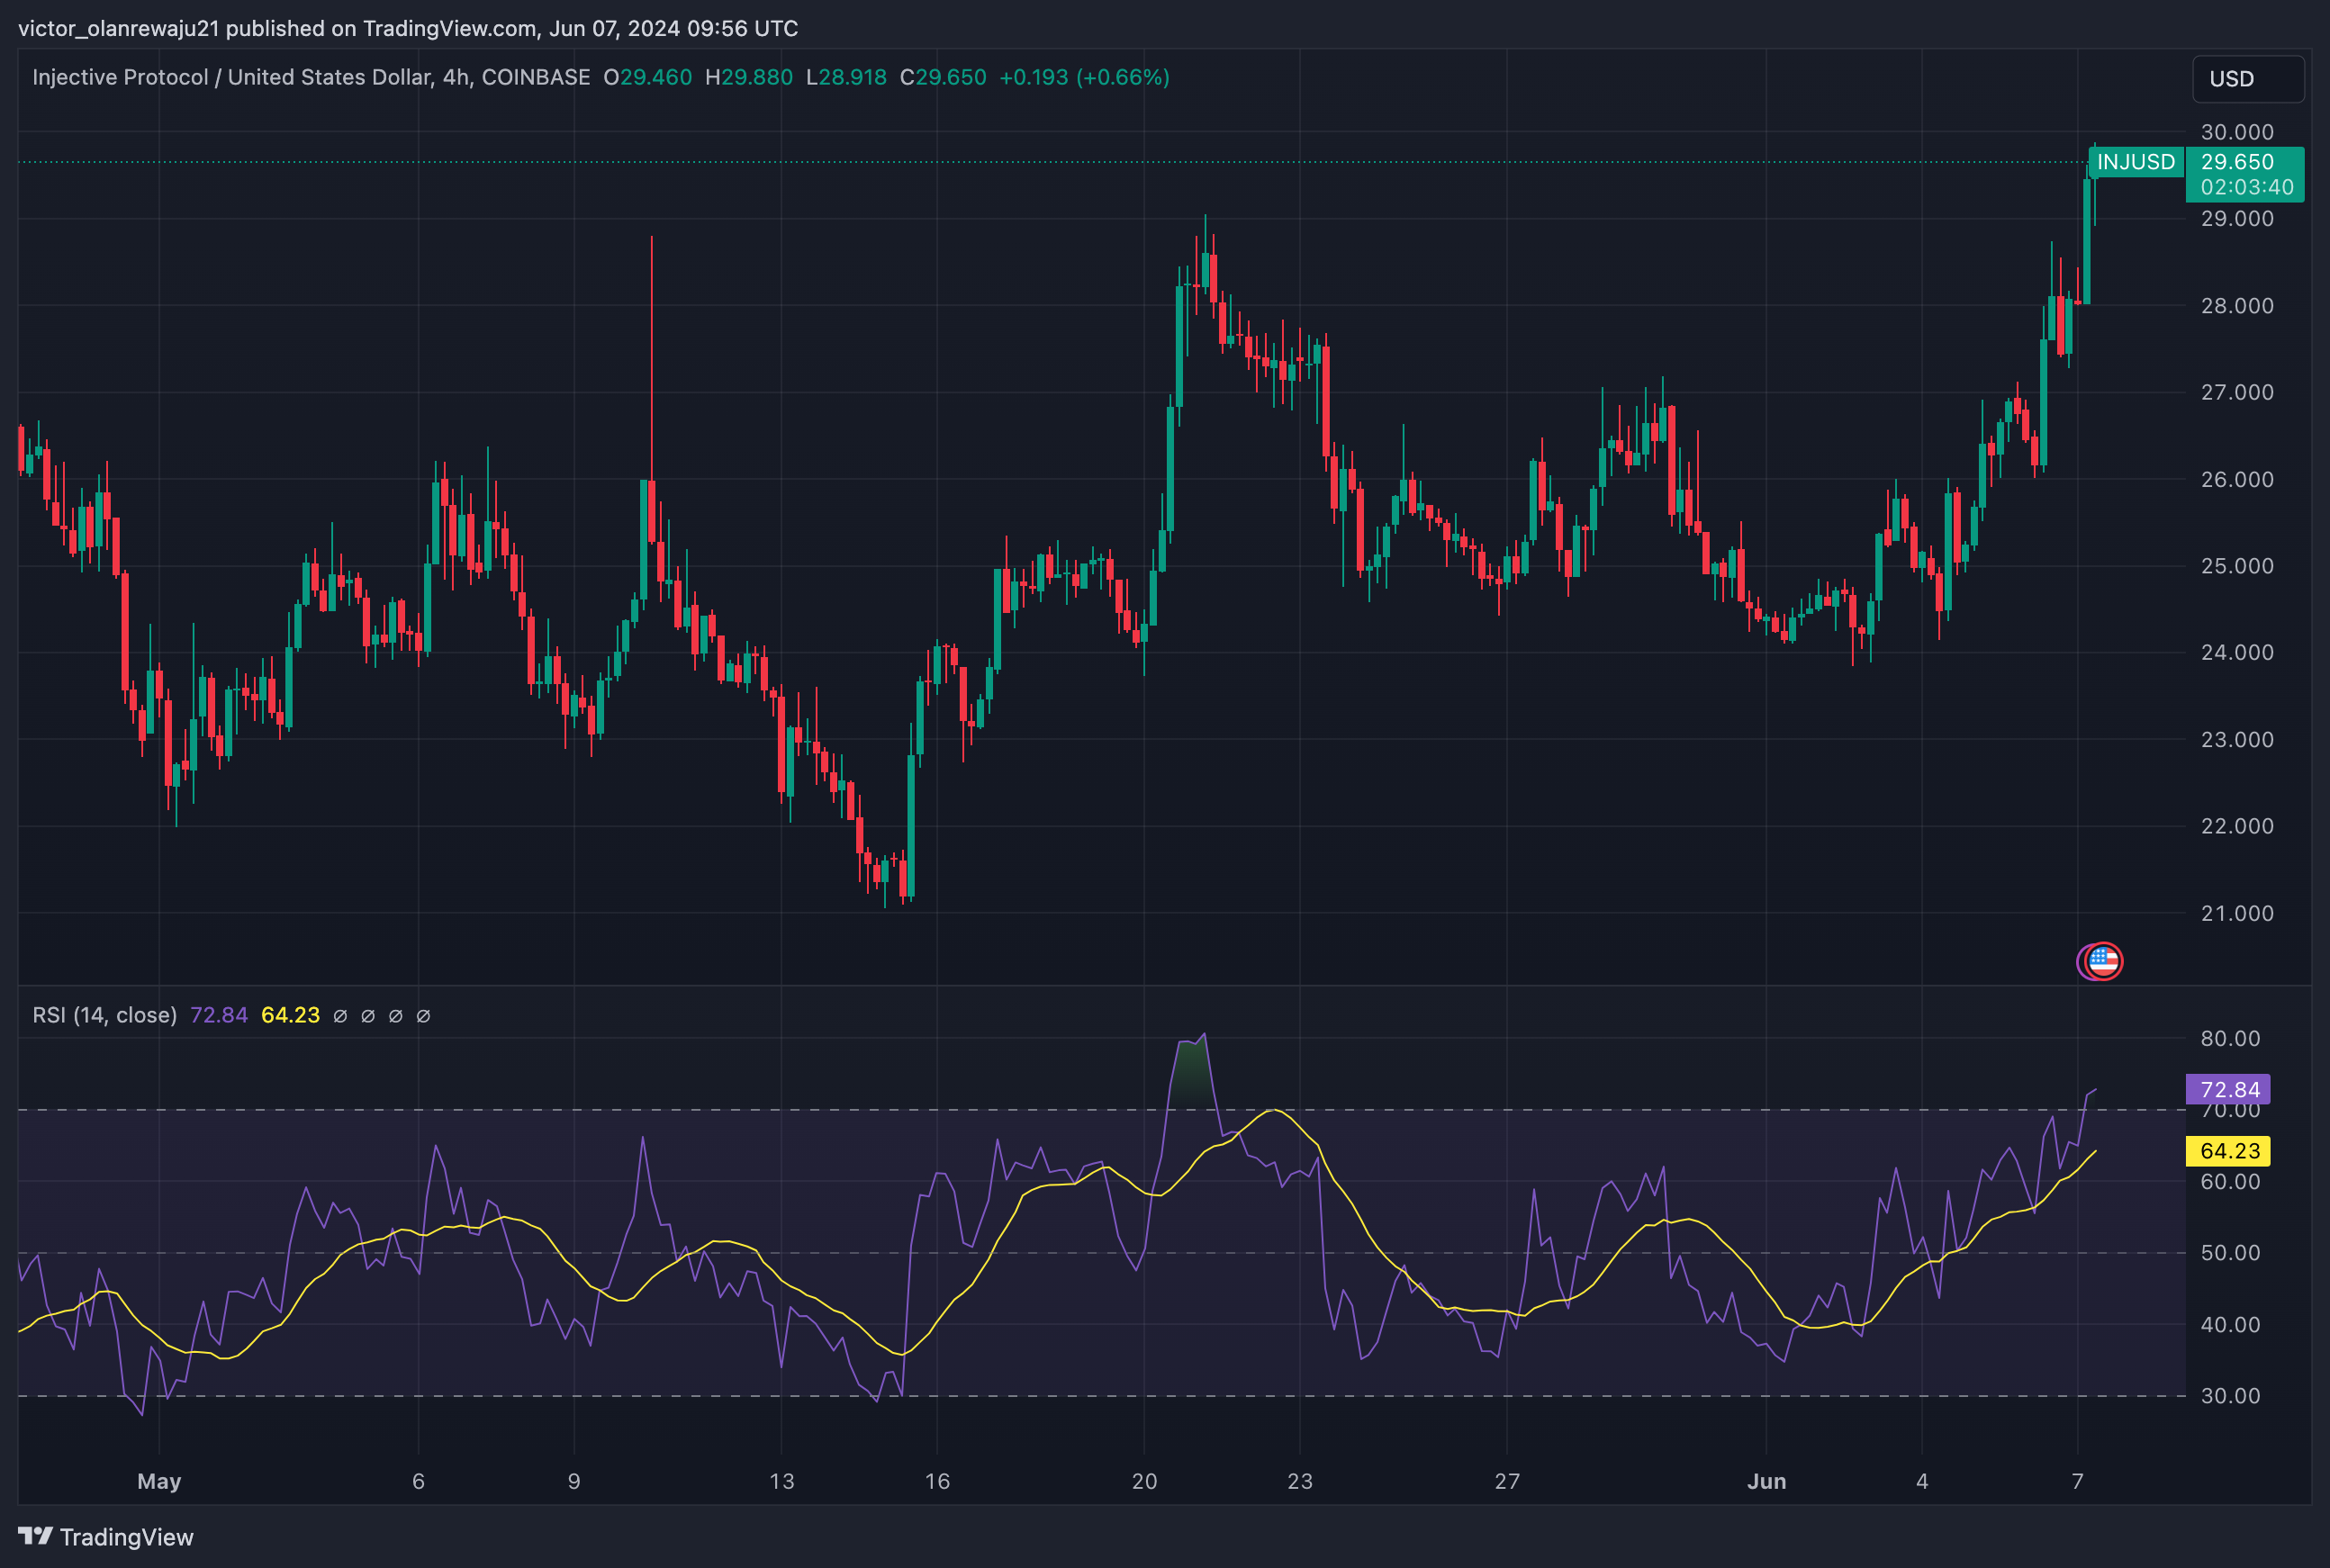This screenshot has width=2330, height=1568.
Task: Click the +0.193 (+0.66%) change value
Action: (x=1084, y=77)
